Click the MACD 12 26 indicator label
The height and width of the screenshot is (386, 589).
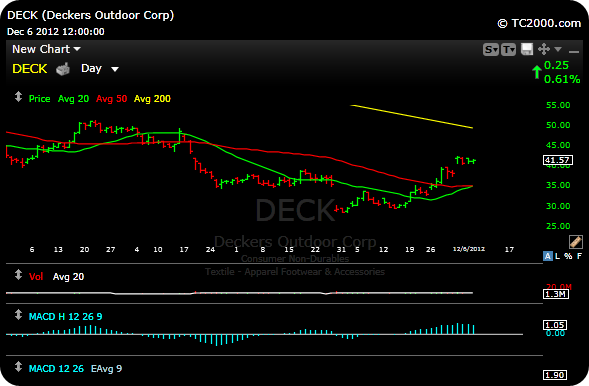[56, 369]
